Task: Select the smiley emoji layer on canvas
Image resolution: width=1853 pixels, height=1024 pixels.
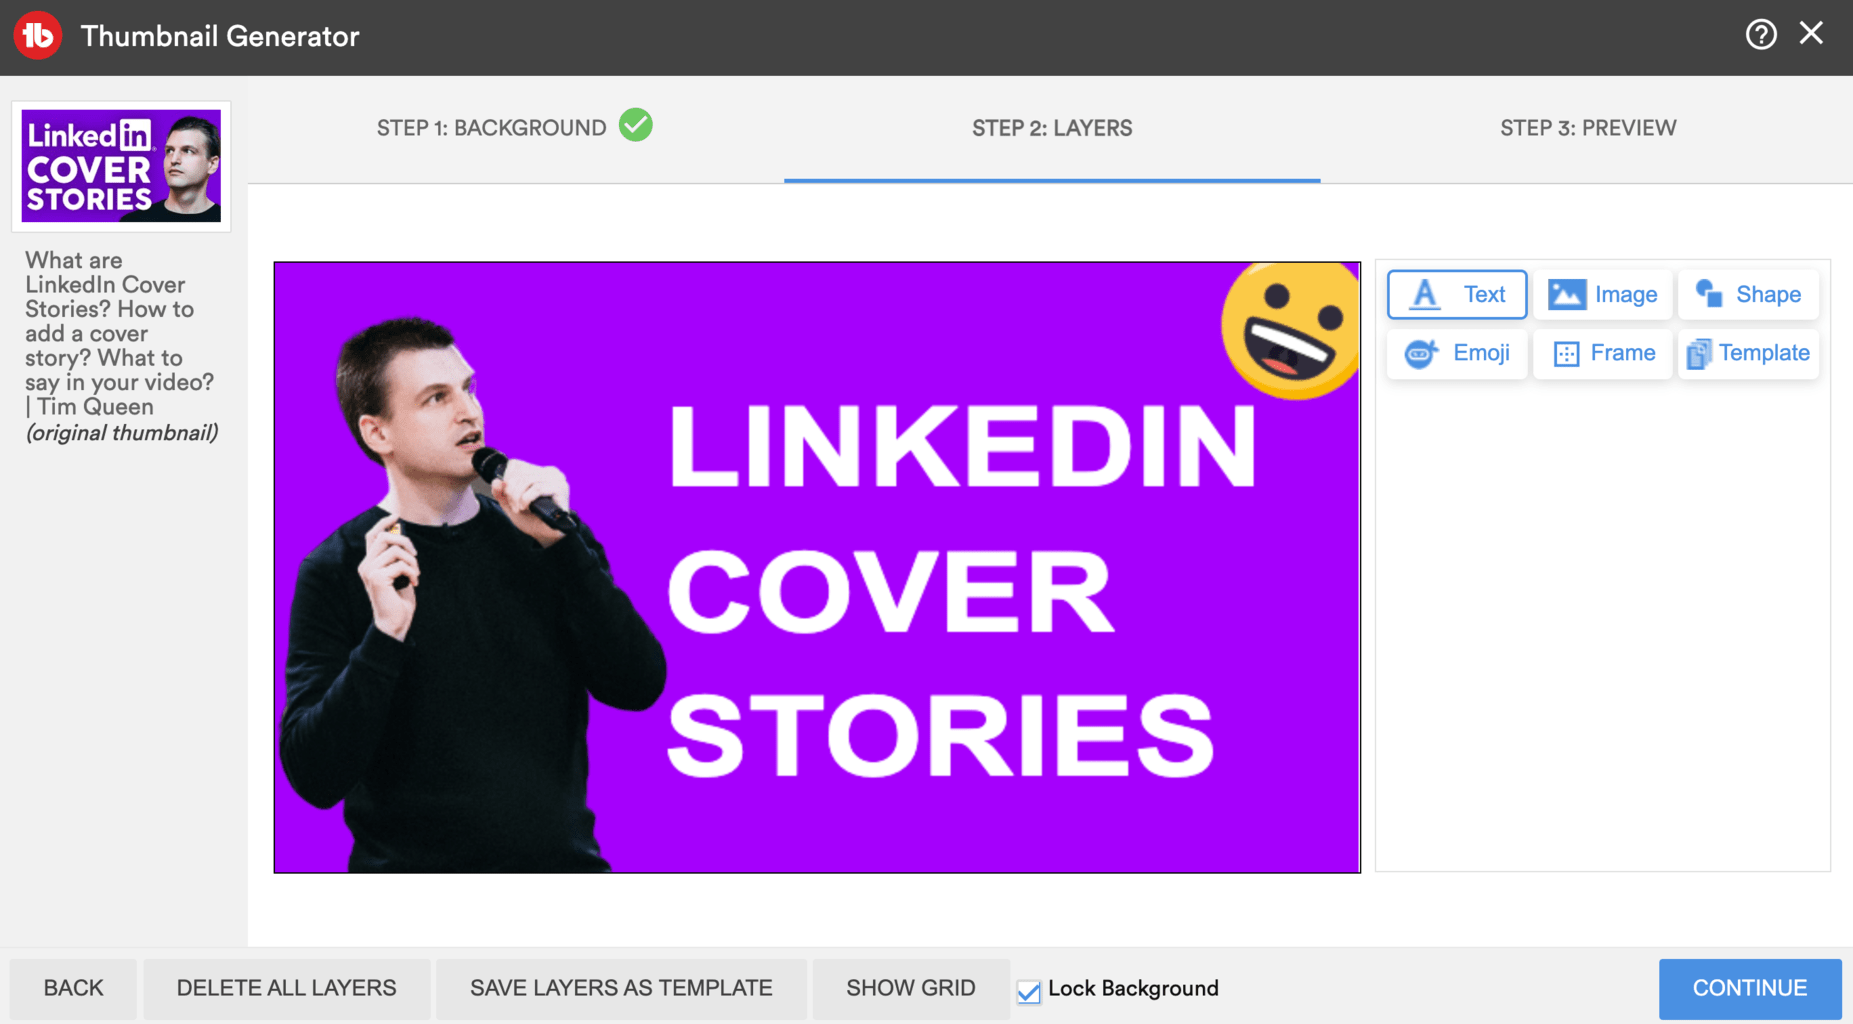Action: tap(1290, 330)
